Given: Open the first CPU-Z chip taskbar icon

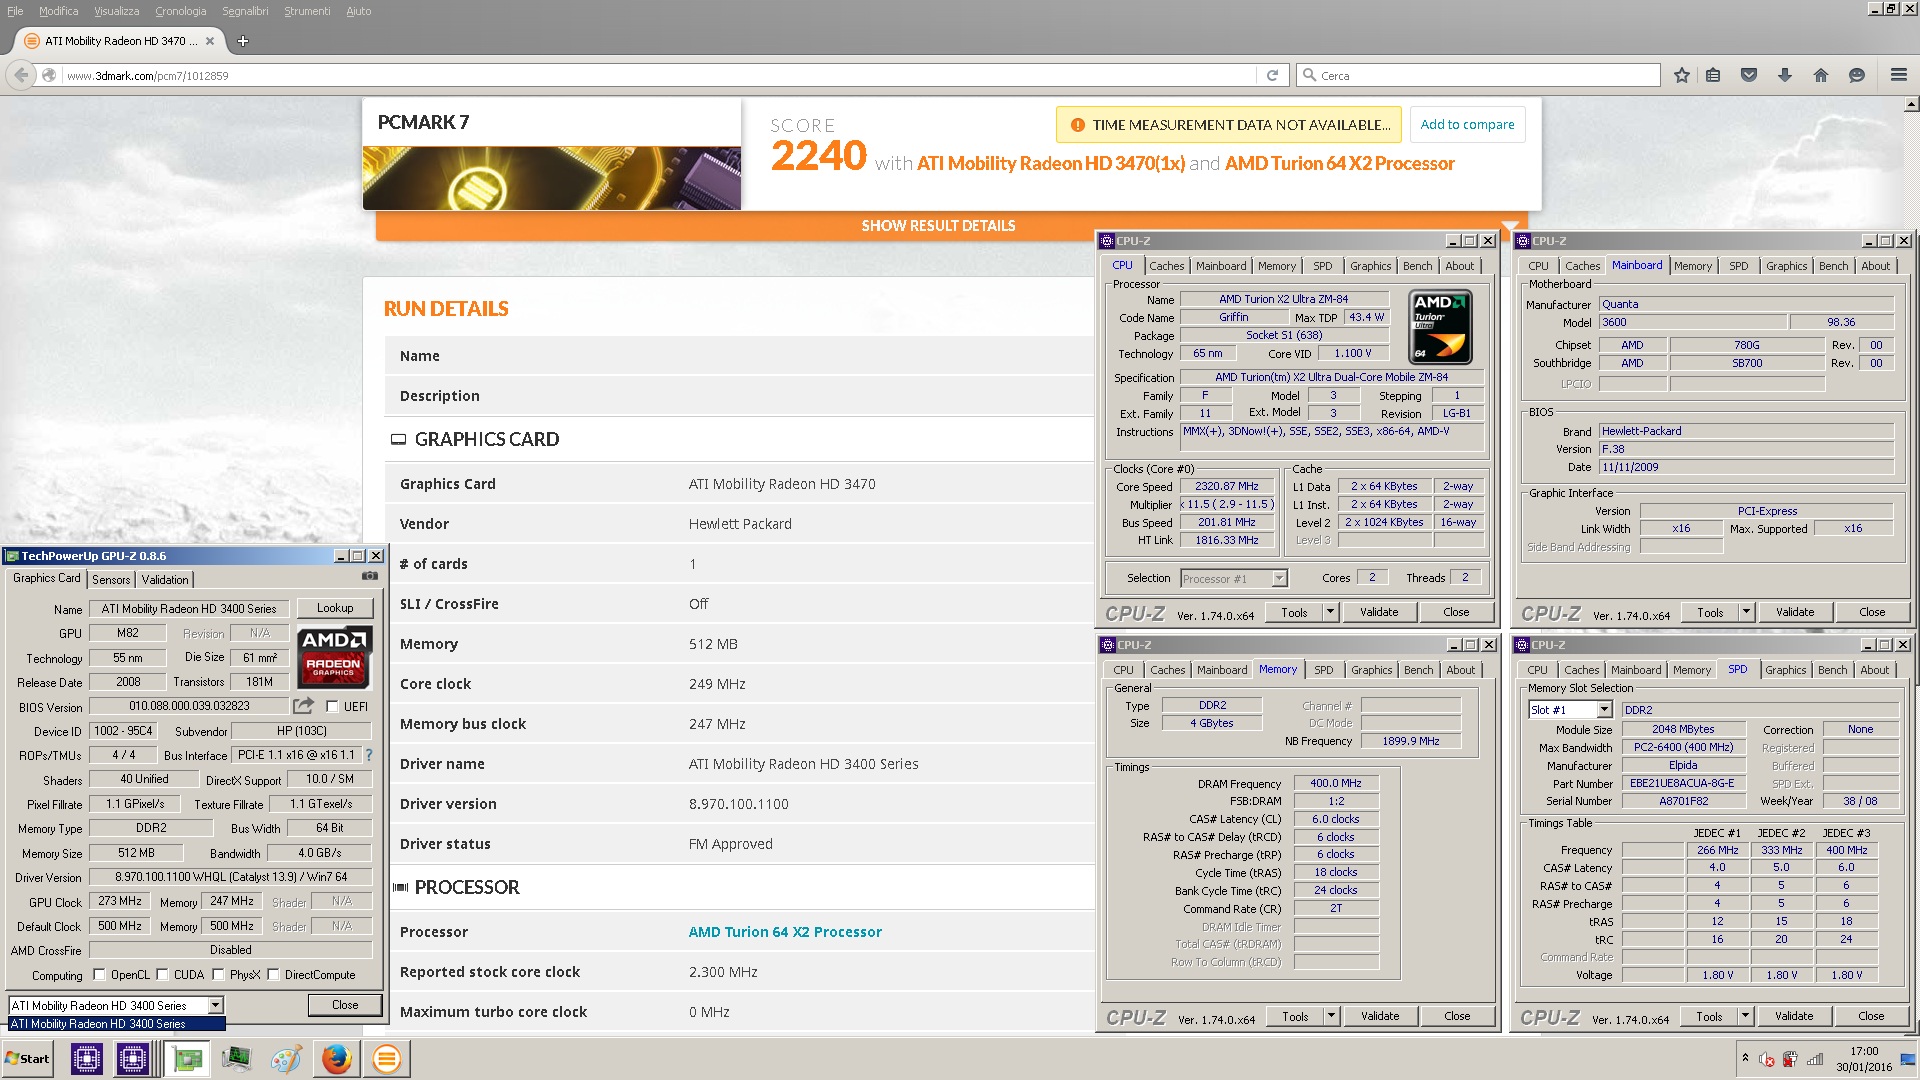Looking at the screenshot, I should (x=87, y=1058).
